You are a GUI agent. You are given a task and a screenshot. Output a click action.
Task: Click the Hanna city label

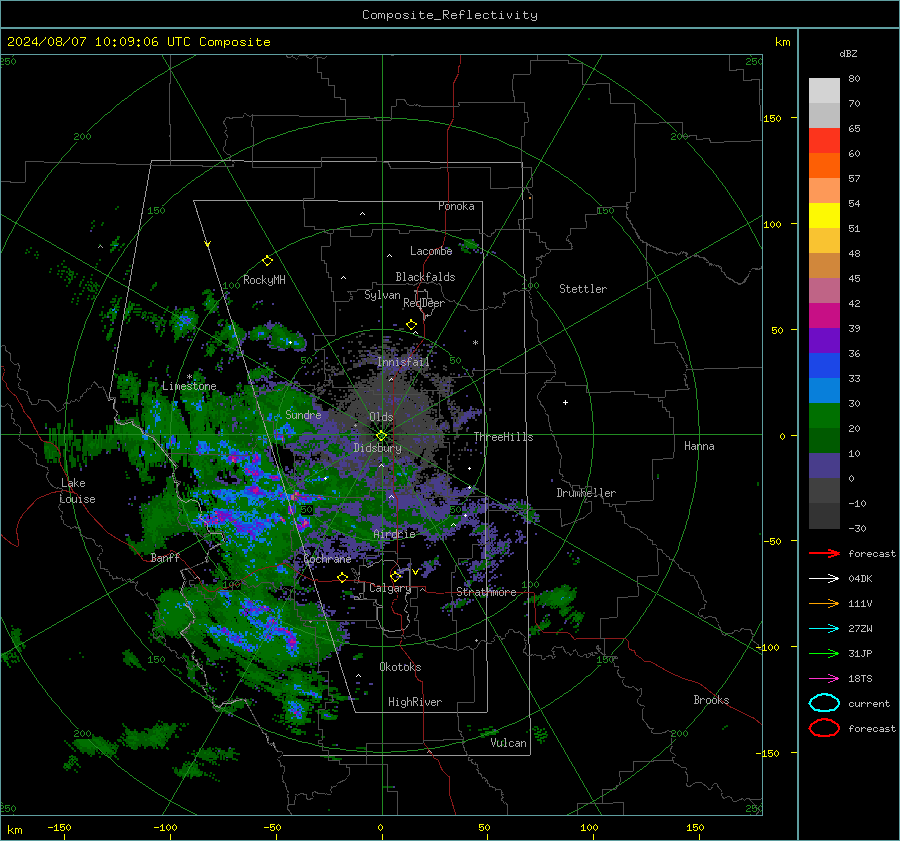699,446
